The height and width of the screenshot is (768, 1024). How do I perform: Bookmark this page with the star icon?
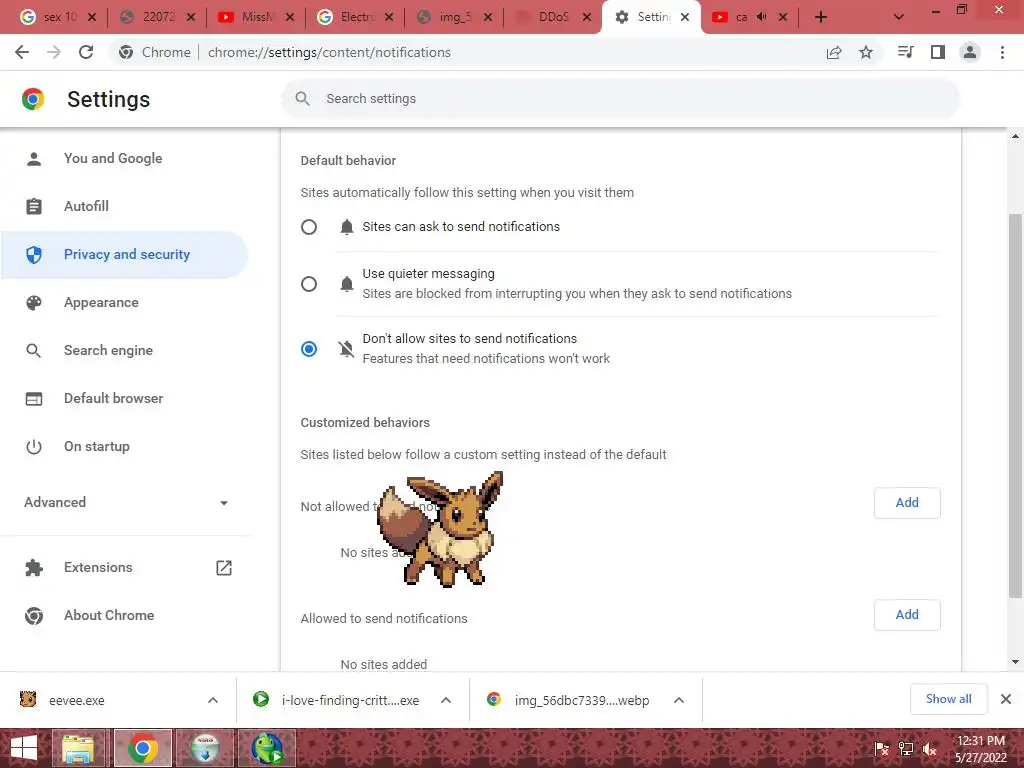click(x=866, y=52)
